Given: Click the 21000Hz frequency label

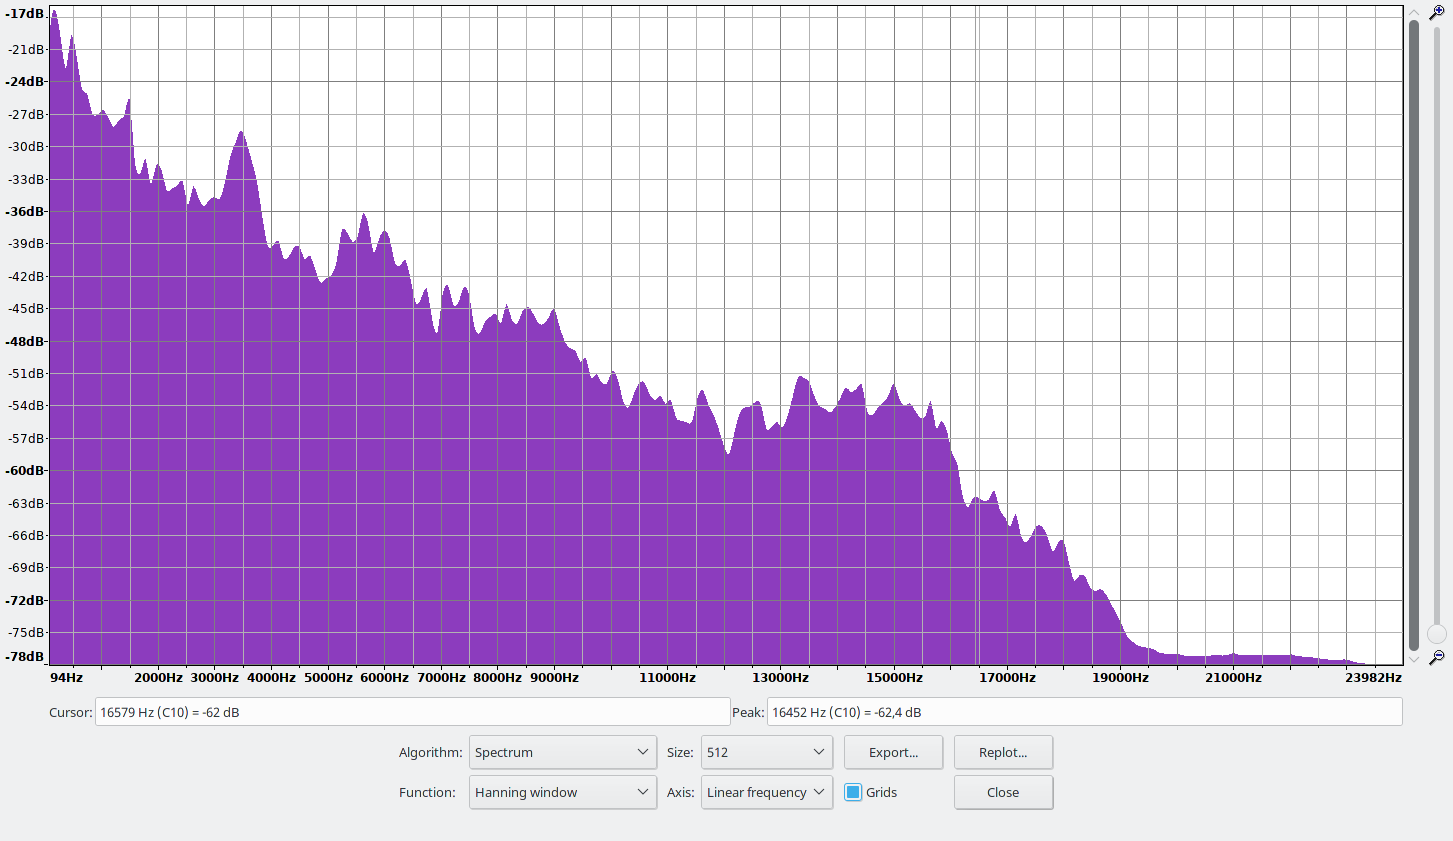Looking at the screenshot, I should 1233,677.
